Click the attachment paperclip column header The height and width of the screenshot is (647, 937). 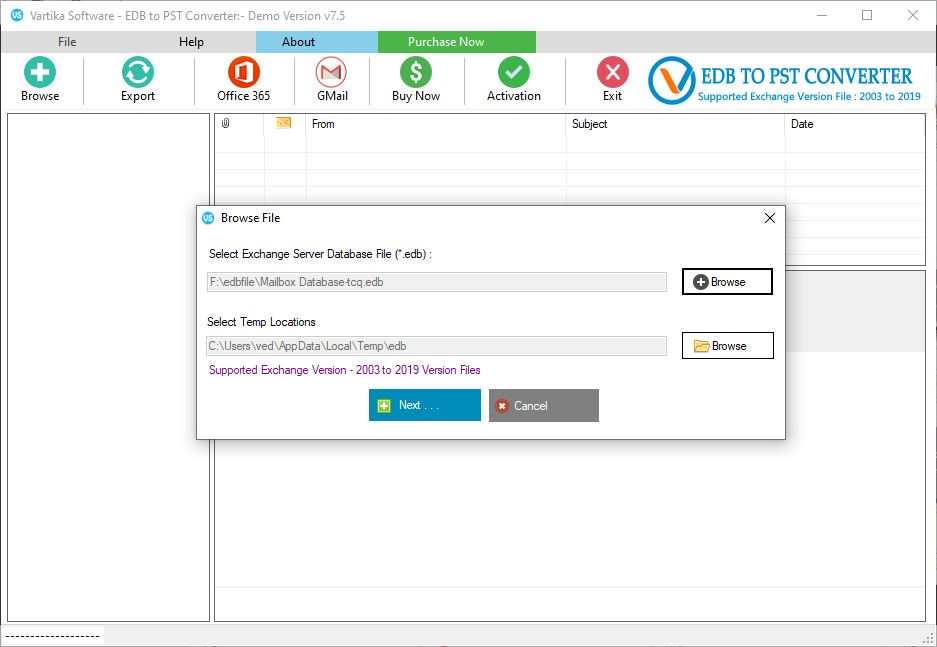(x=225, y=123)
